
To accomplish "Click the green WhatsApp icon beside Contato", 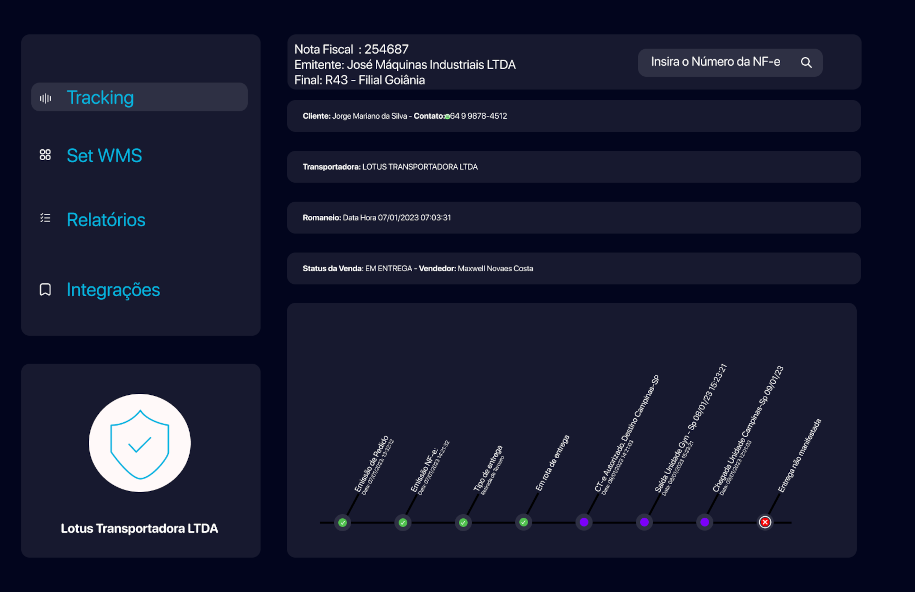I will [x=447, y=117].
